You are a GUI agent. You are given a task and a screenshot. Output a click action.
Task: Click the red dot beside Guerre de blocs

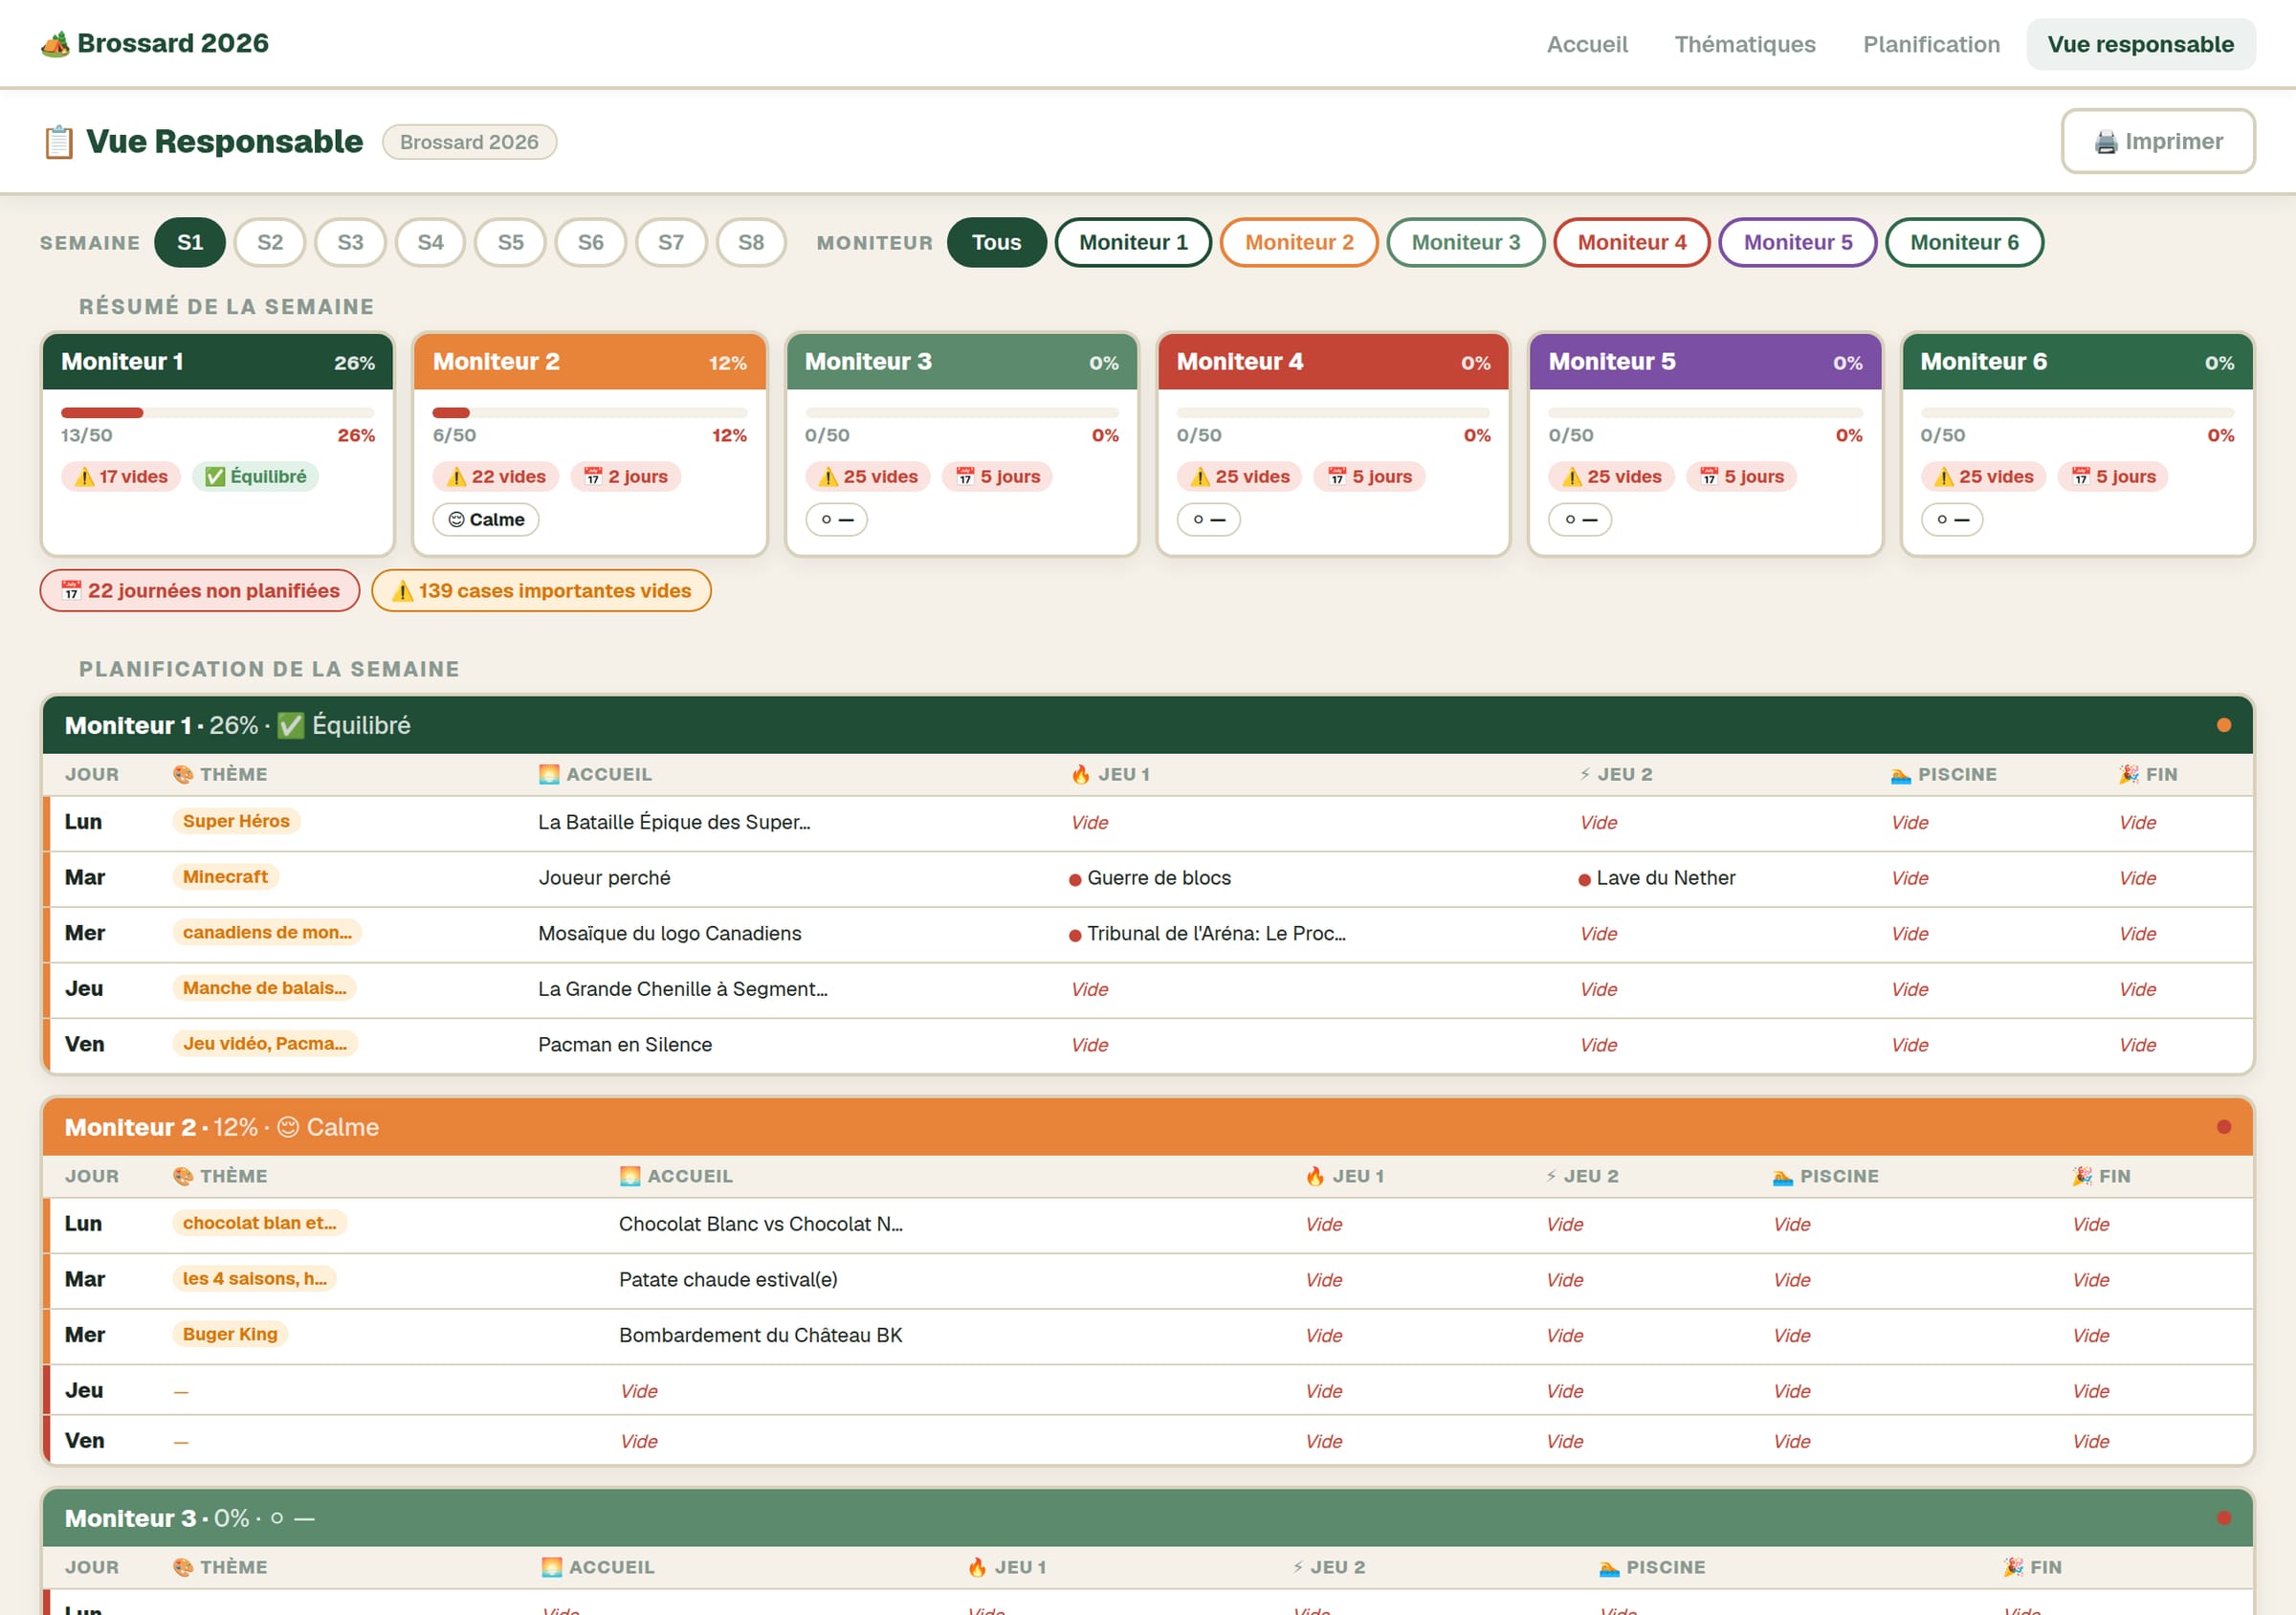coord(1075,880)
